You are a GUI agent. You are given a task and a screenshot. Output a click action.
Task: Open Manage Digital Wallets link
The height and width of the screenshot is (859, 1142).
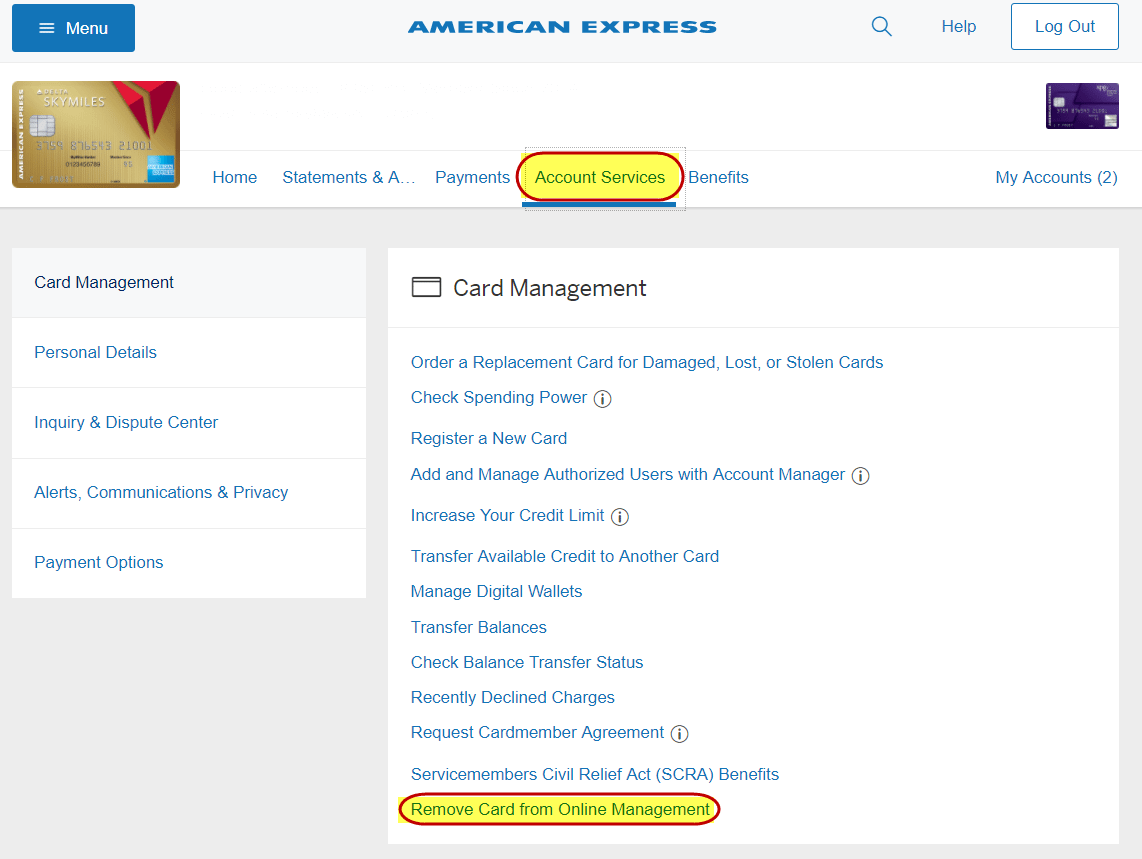[x=497, y=591]
